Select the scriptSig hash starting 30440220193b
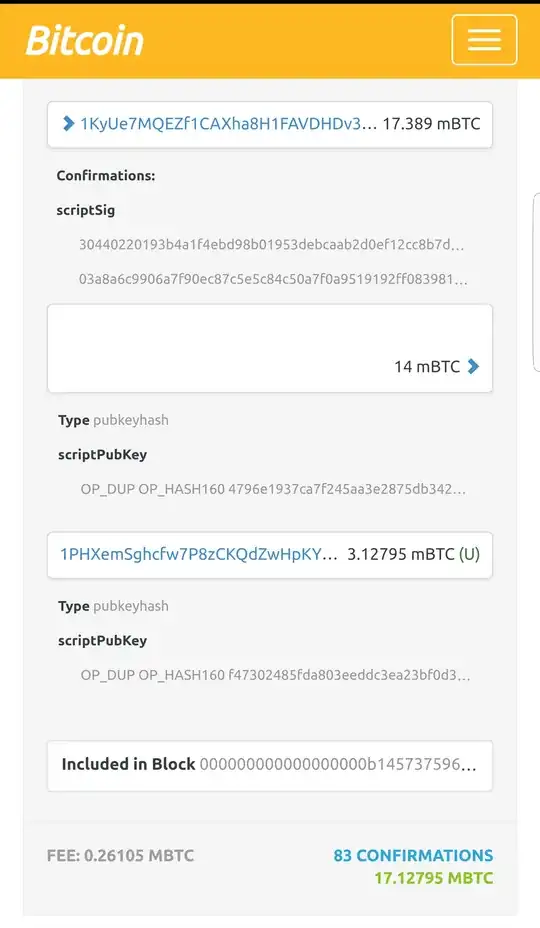This screenshot has width=540, height=928. (x=272, y=244)
